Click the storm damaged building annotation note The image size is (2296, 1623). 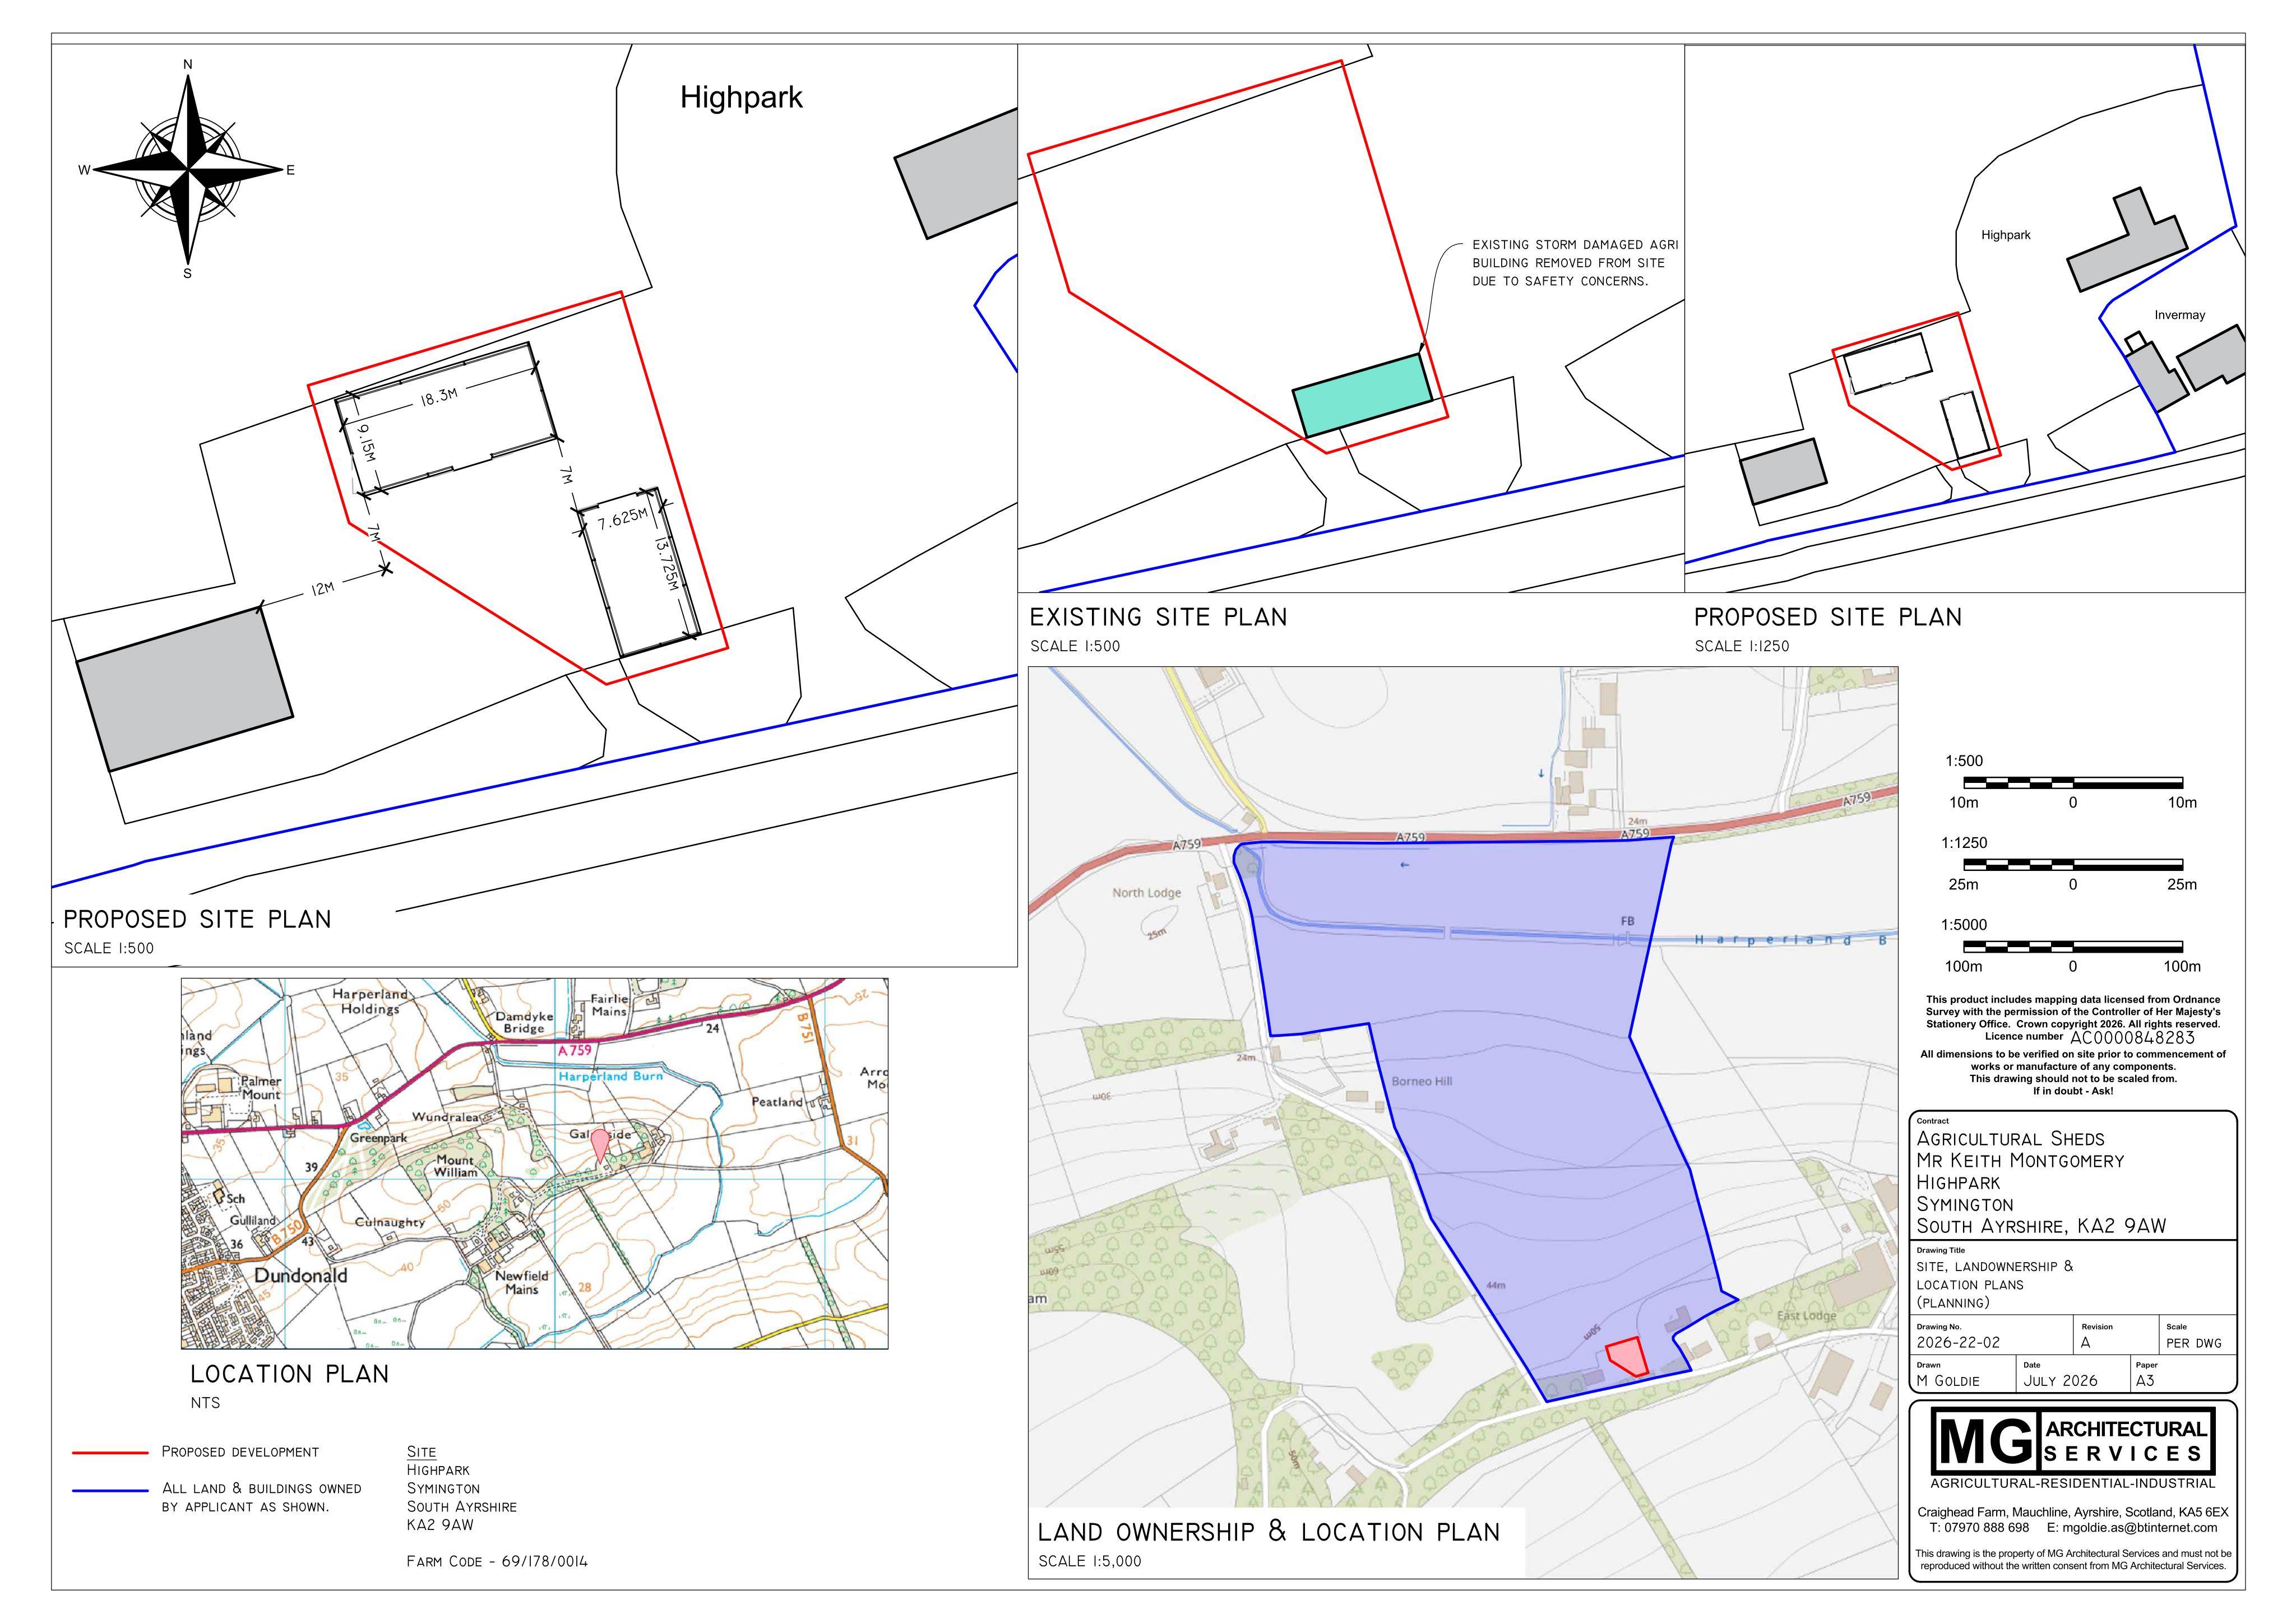point(1574,263)
